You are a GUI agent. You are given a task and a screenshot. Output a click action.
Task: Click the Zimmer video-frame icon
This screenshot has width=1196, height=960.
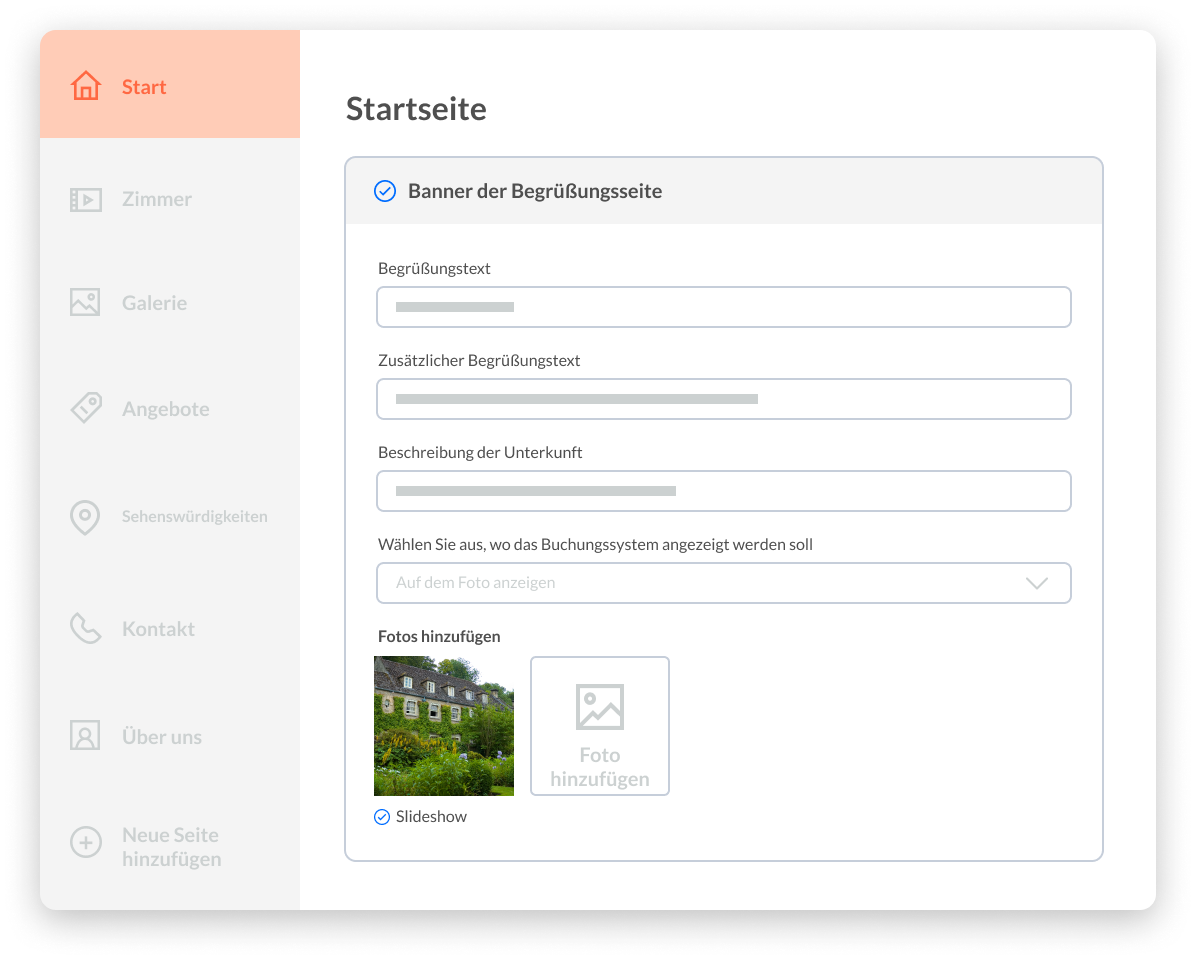pos(86,200)
